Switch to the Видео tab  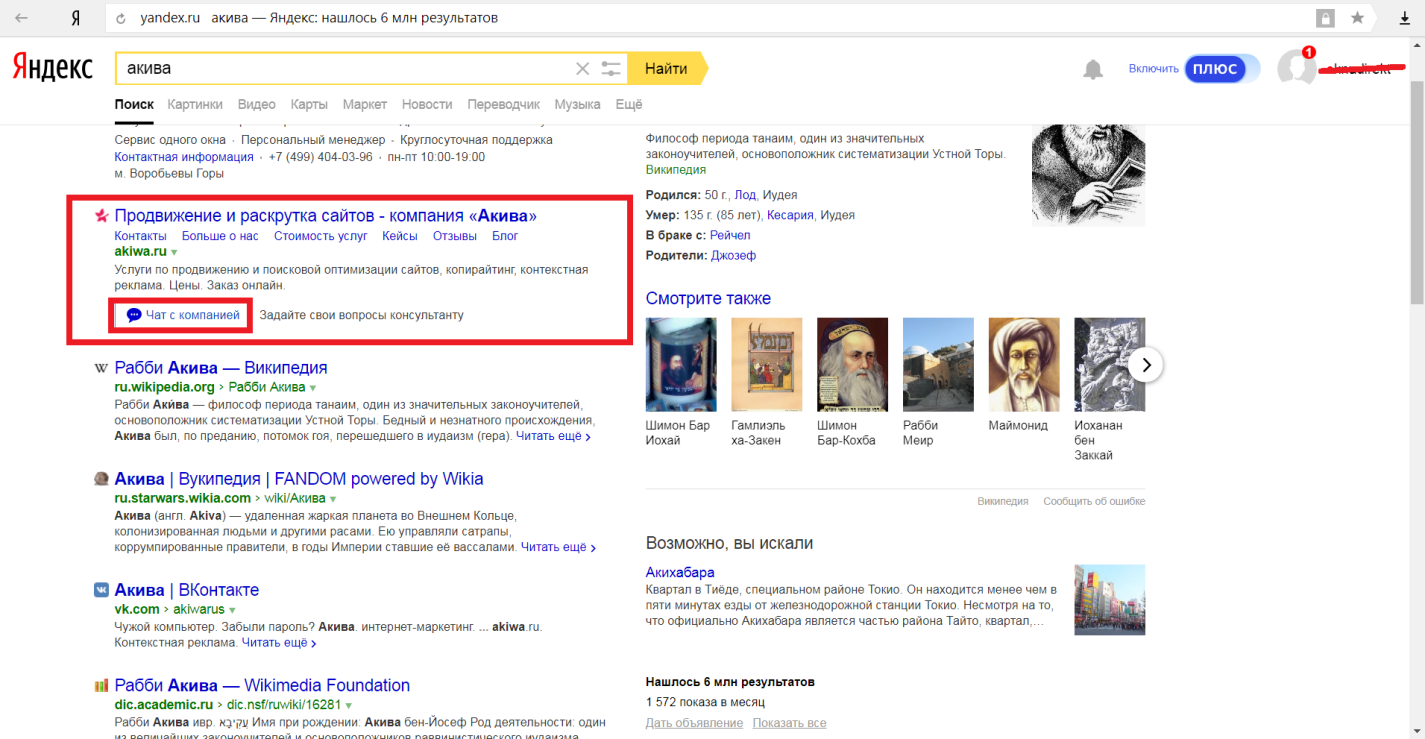tap(257, 104)
